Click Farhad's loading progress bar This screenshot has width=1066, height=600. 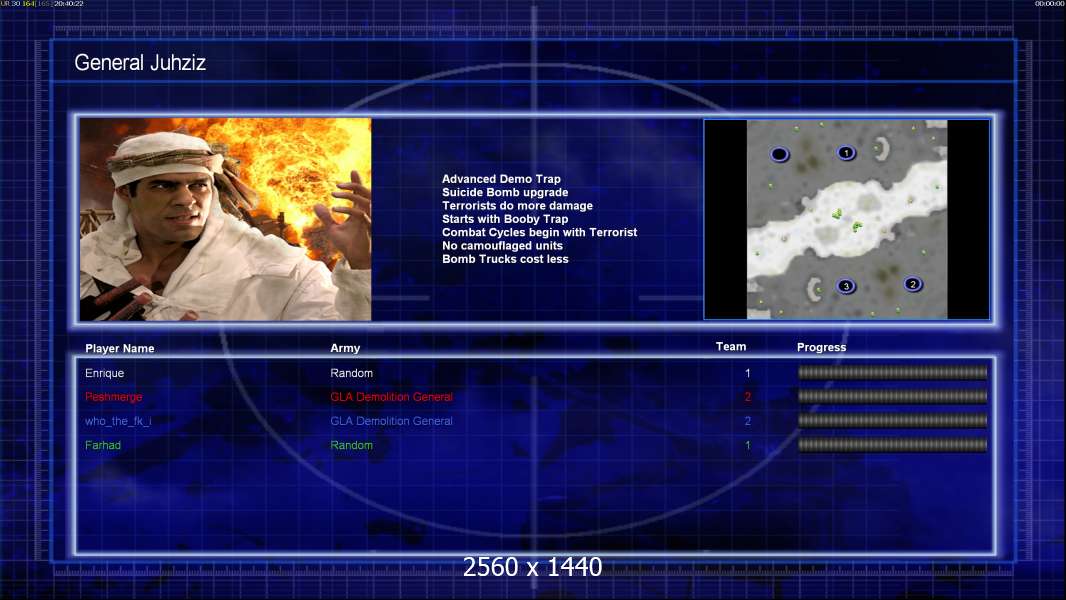pos(892,445)
